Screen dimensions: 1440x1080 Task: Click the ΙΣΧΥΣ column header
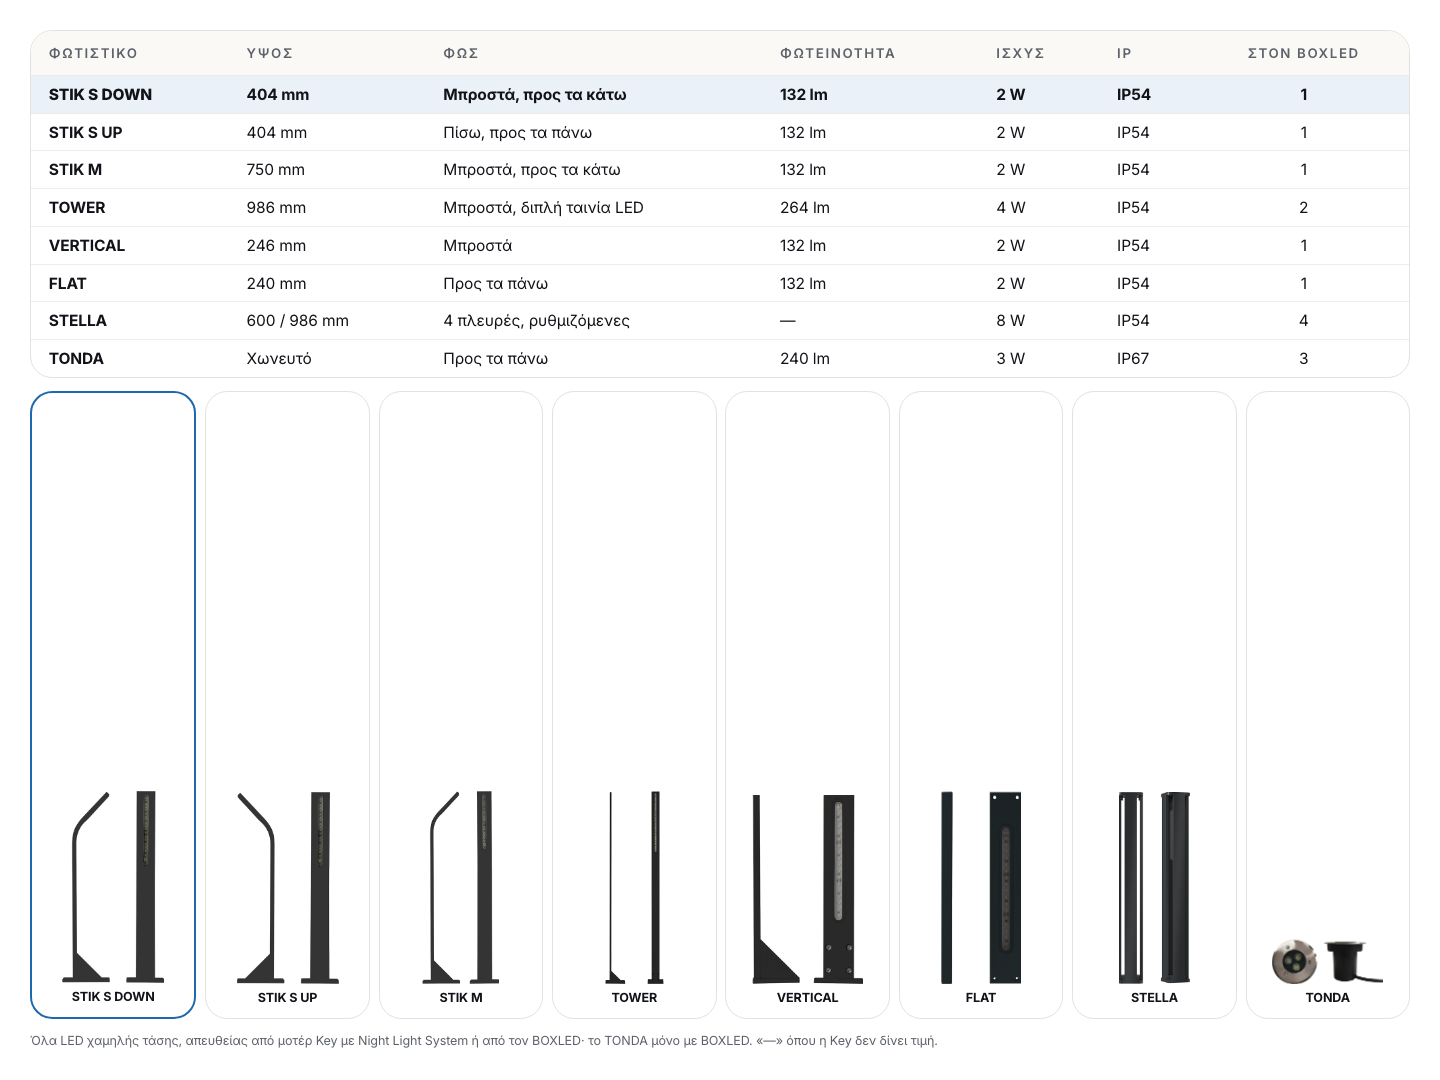coord(1020,54)
